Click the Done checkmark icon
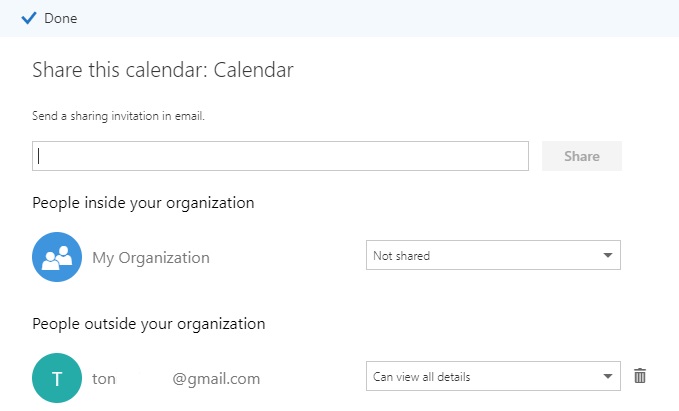Image resolution: width=679 pixels, height=411 pixels. click(x=29, y=18)
